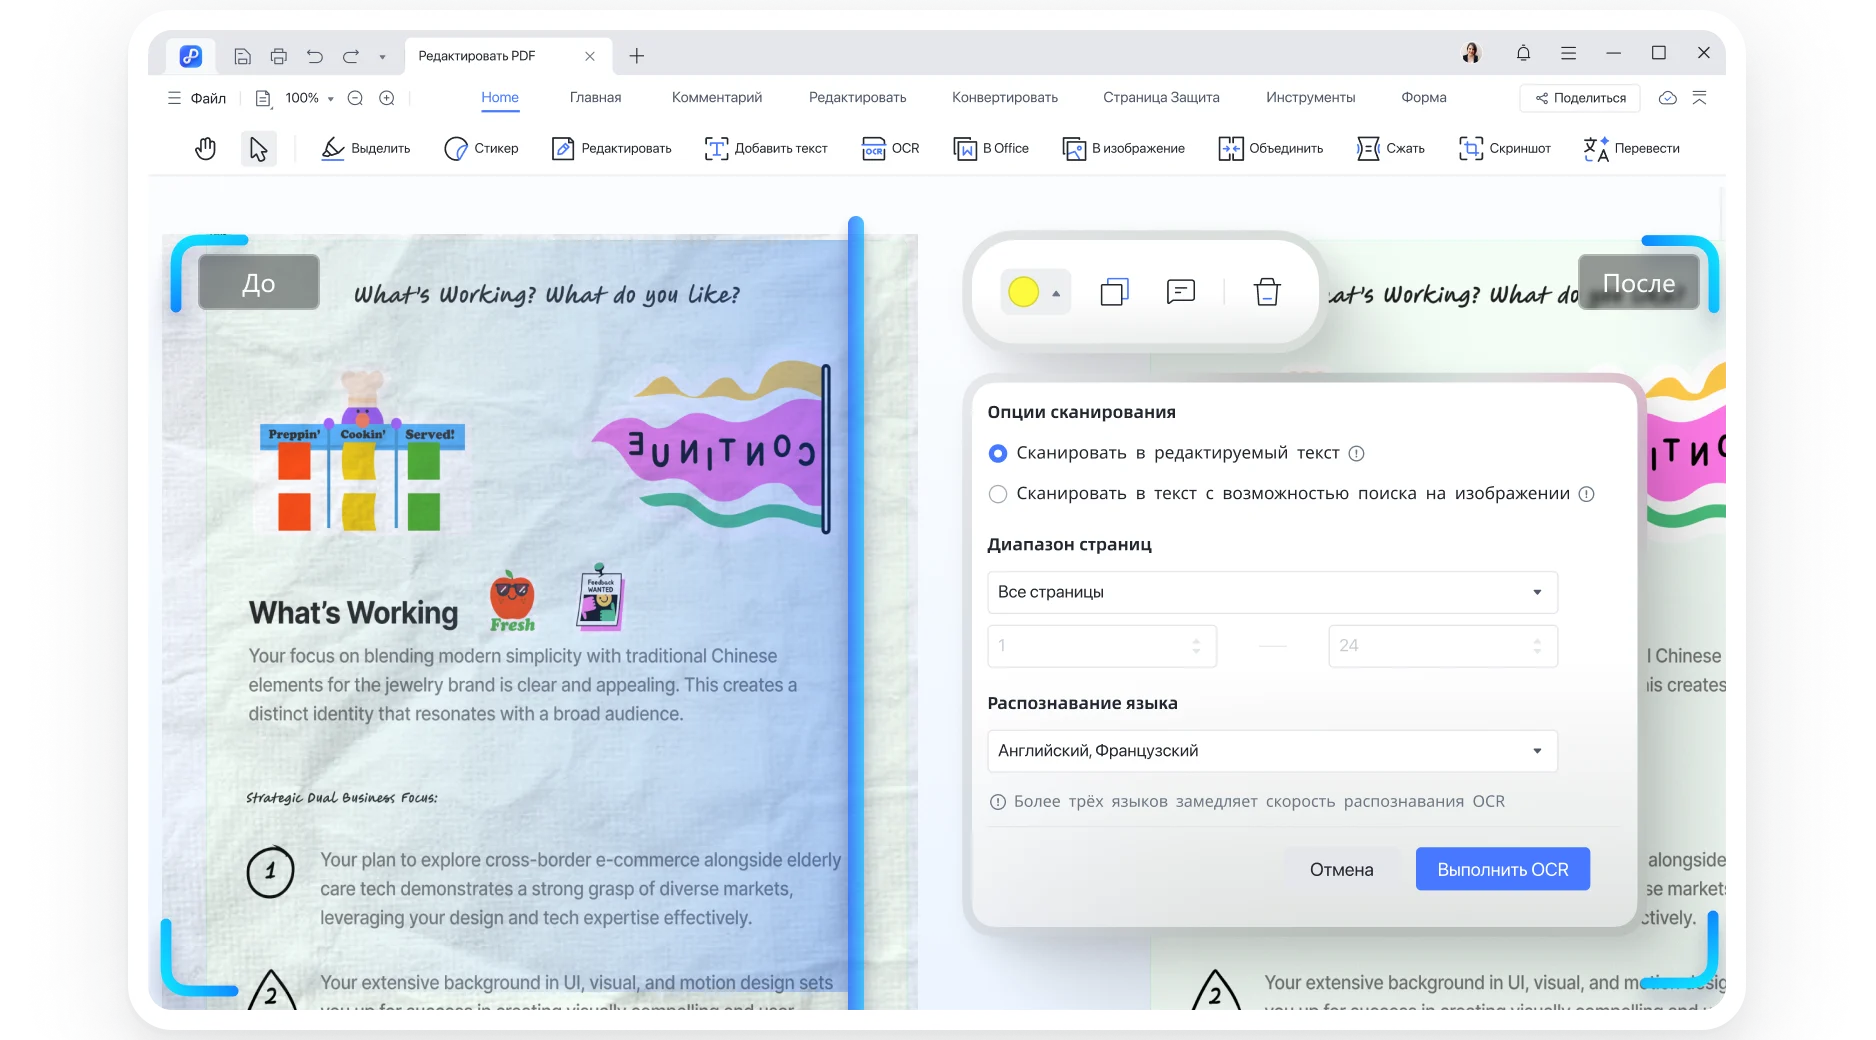Screen dimensions: 1876x1040
Task: Click the Сжать compression tool
Action: tap(1391, 148)
